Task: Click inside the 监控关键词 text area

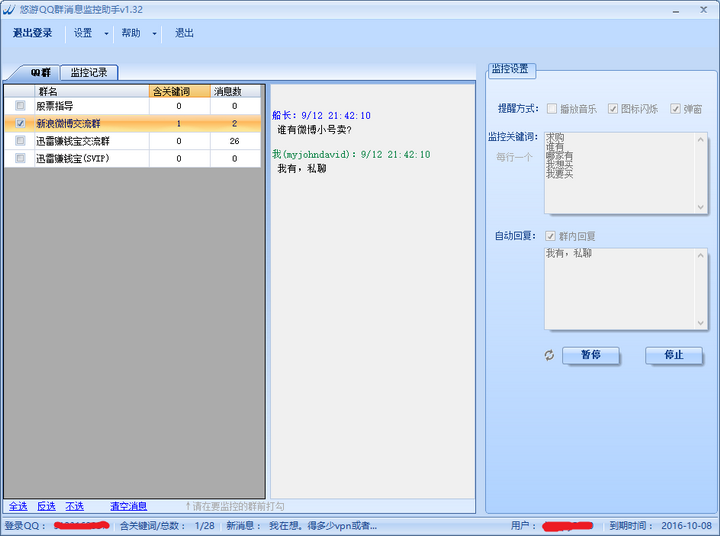Action: coord(620,173)
